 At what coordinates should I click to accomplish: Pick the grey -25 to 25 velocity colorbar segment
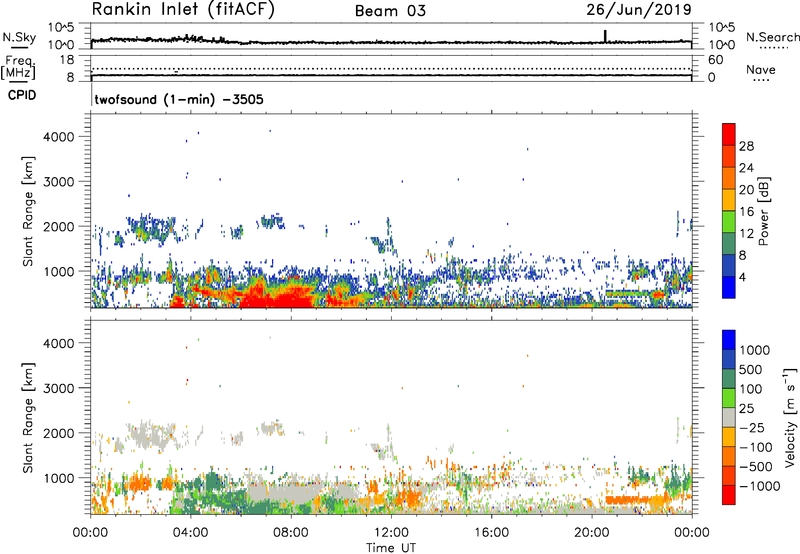point(729,417)
